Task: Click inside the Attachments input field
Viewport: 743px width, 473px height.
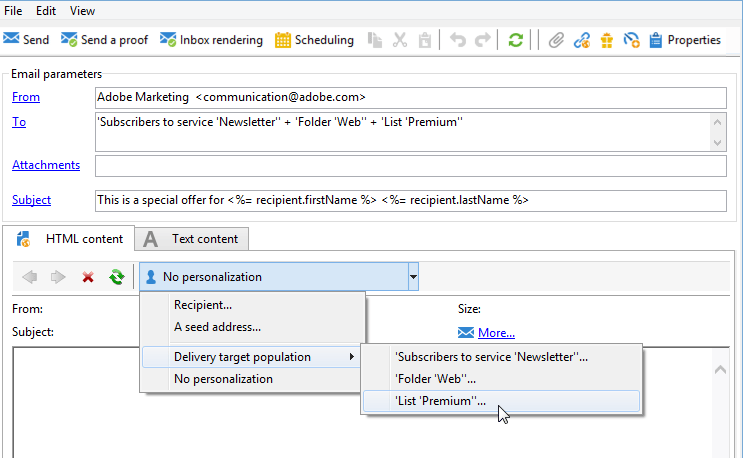Action: click(410, 166)
